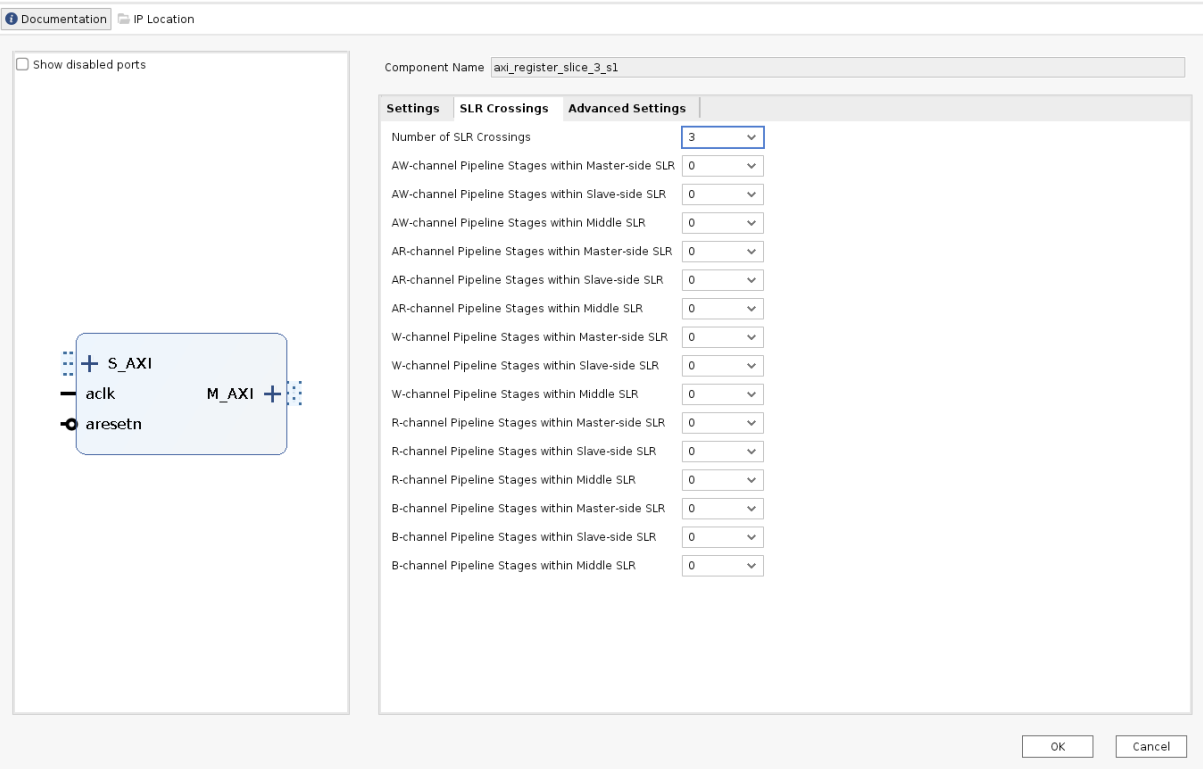
Task: Switch to the Settings tab
Action: [412, 108]
